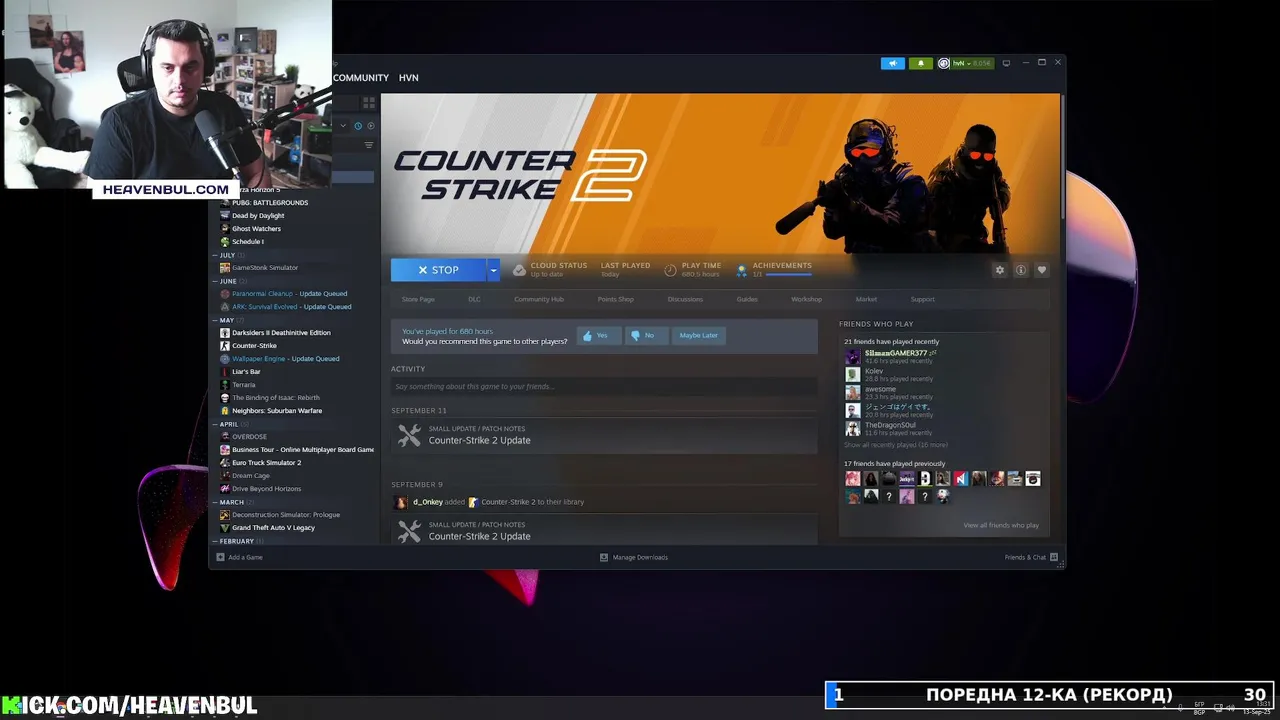Select Grand Theft Auto V Legacy
1280x720 pixels.
[x=273, y=528]
